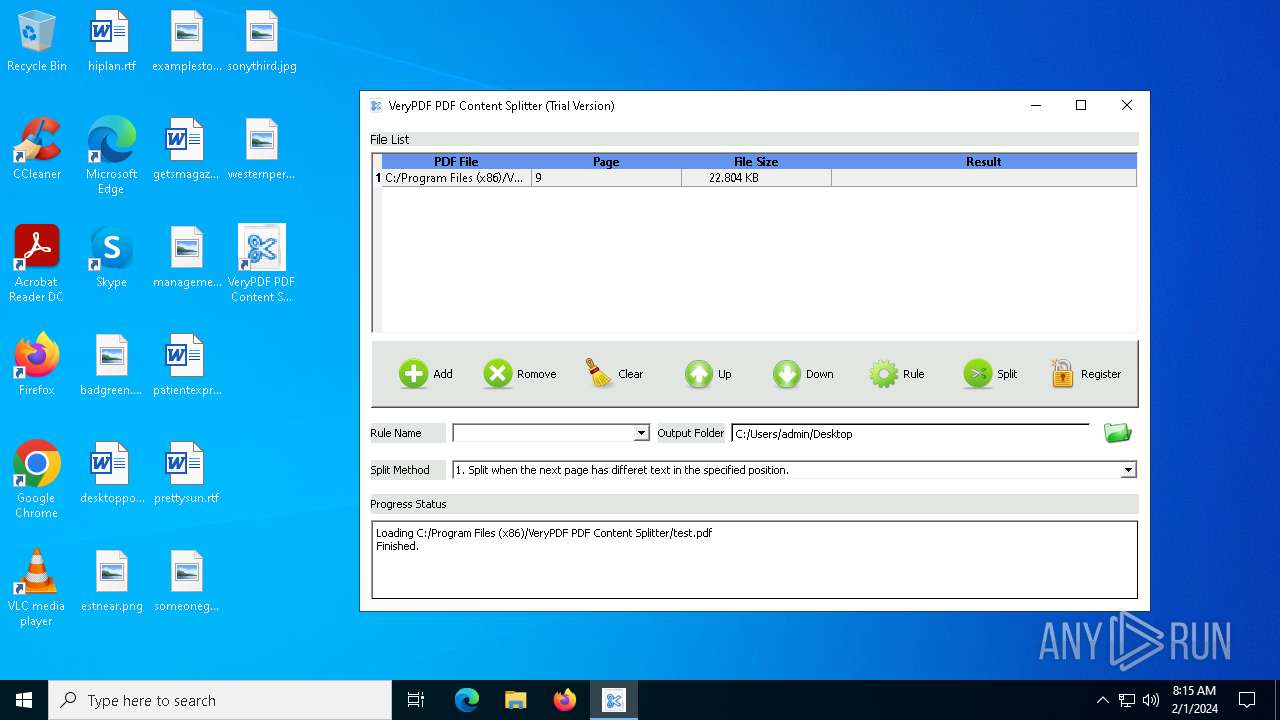Open Recycle Bin on desktop
Viewport: 1280px width, 720px height.
(37, 42)
